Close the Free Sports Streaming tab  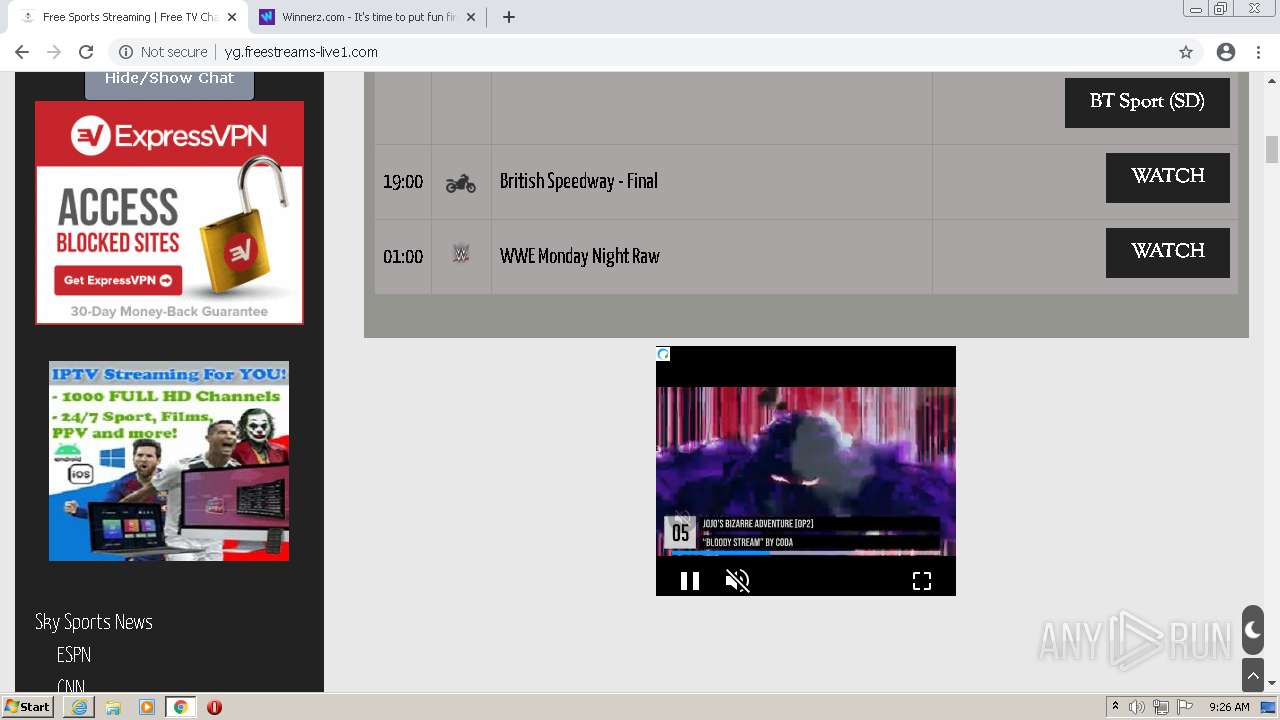(x=232, y=17)
